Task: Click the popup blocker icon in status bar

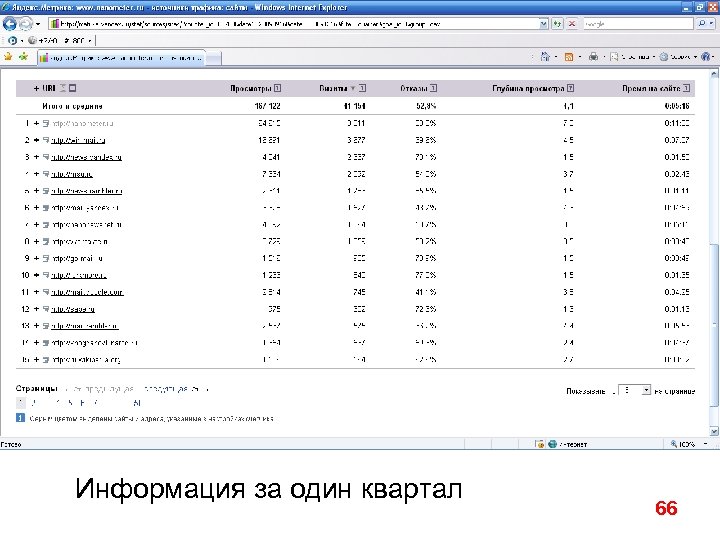Action: click(540, 444)
